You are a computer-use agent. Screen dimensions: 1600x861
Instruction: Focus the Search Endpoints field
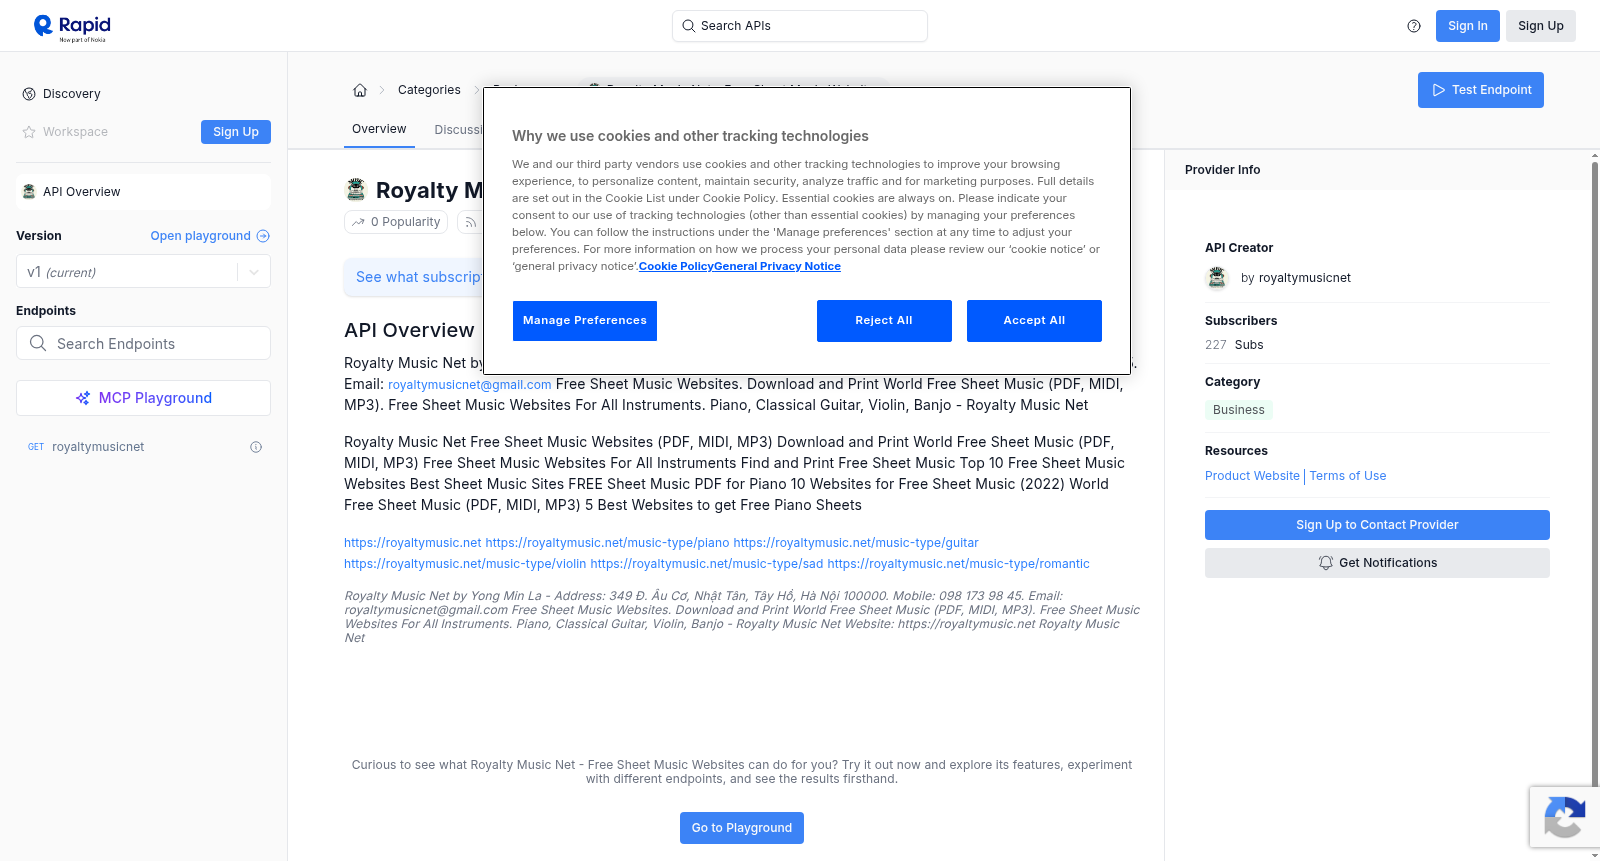(143, 343)
